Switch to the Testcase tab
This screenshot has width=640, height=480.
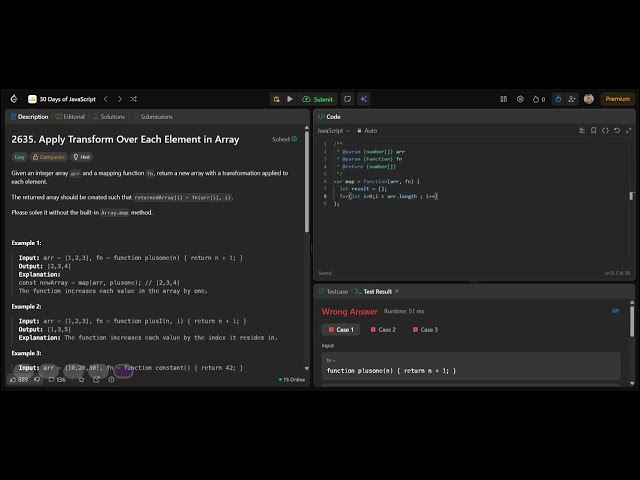click(333, 291)
